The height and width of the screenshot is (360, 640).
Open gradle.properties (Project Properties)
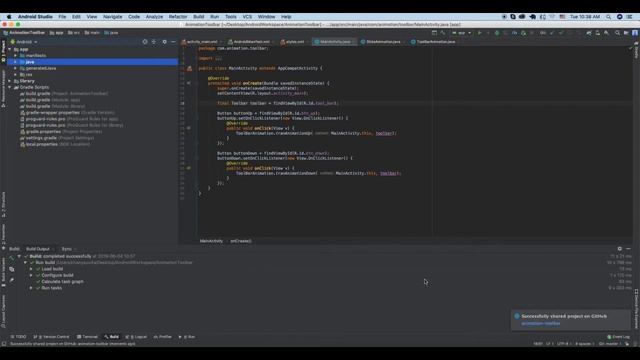(61, 132)
